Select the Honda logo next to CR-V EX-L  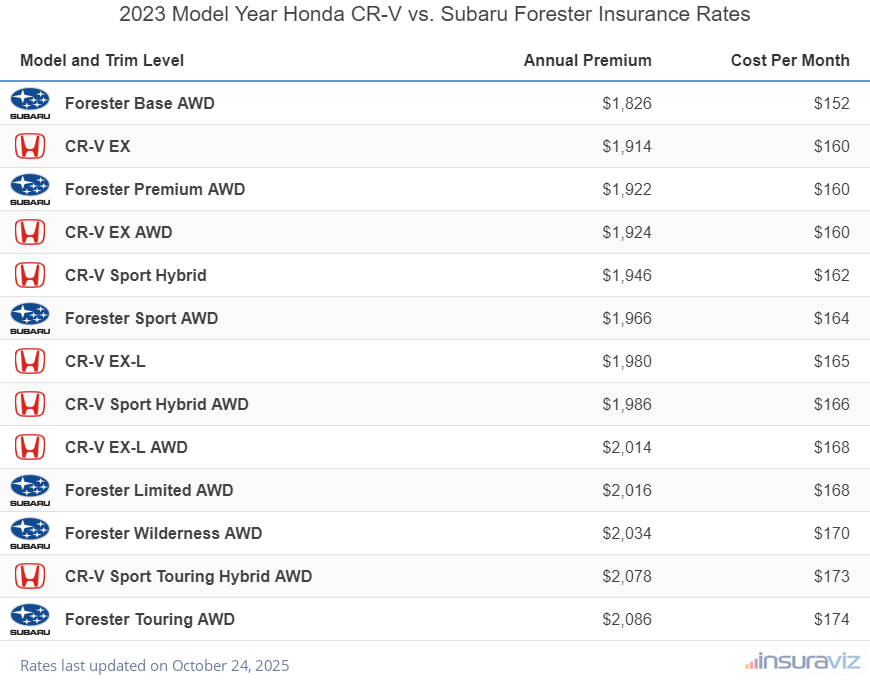pyautogui.click(x=30, y=361)
